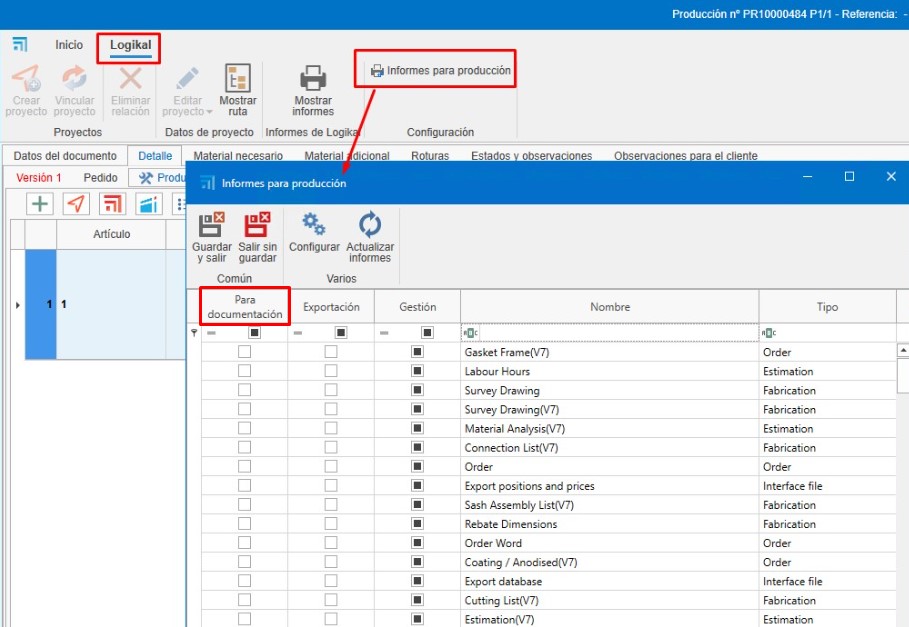Click the filter funnel icon in grid
Screen dimensions: 909x627
(194, 333)
